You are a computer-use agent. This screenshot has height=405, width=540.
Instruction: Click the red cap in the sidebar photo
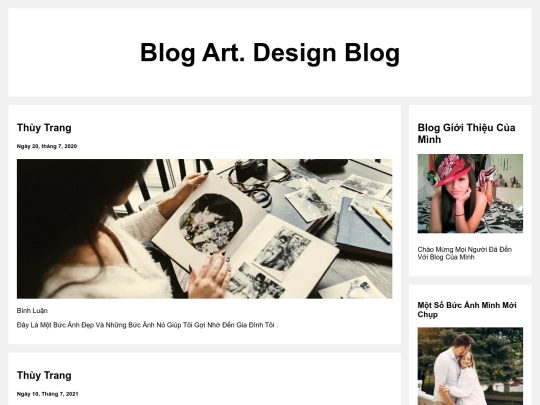tap(452, 169)
